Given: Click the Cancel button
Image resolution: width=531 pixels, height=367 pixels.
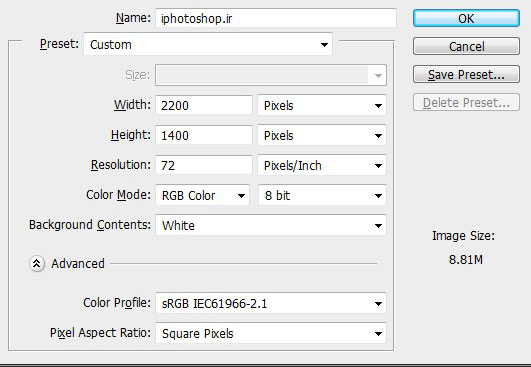Looking at the screenshot, I should (x=466, y=46).
